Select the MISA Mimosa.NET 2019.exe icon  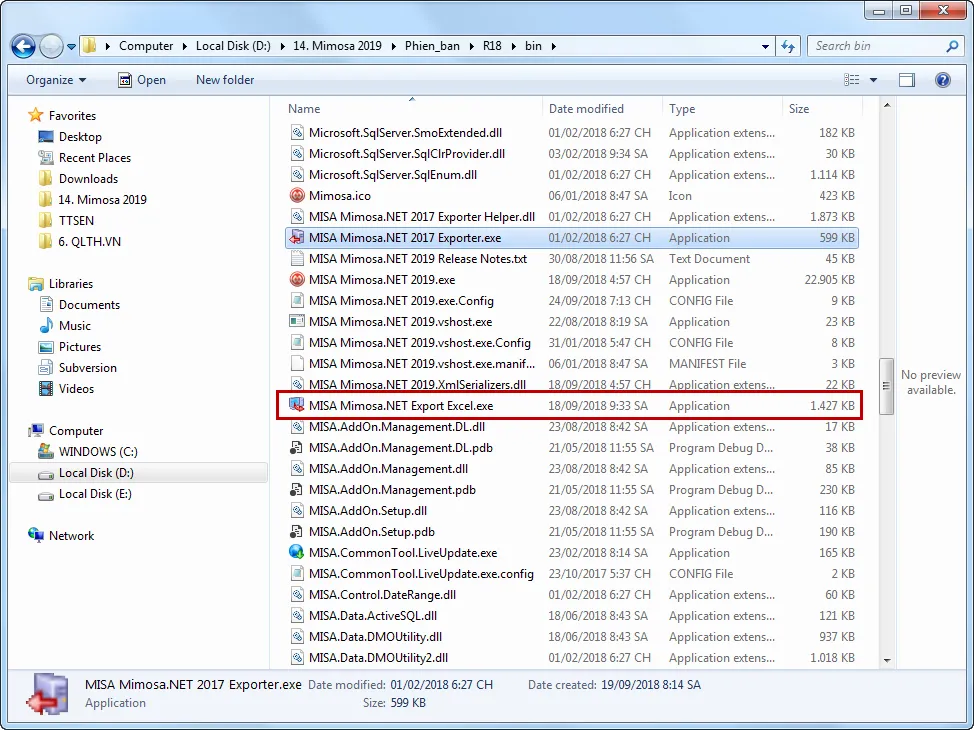(297, 280)
